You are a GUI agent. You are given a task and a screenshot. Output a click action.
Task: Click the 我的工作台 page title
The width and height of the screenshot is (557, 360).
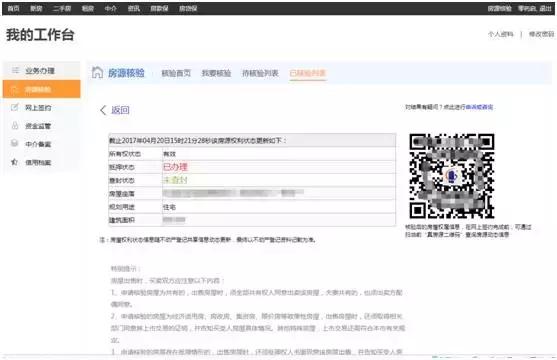(x=40, y=35)
